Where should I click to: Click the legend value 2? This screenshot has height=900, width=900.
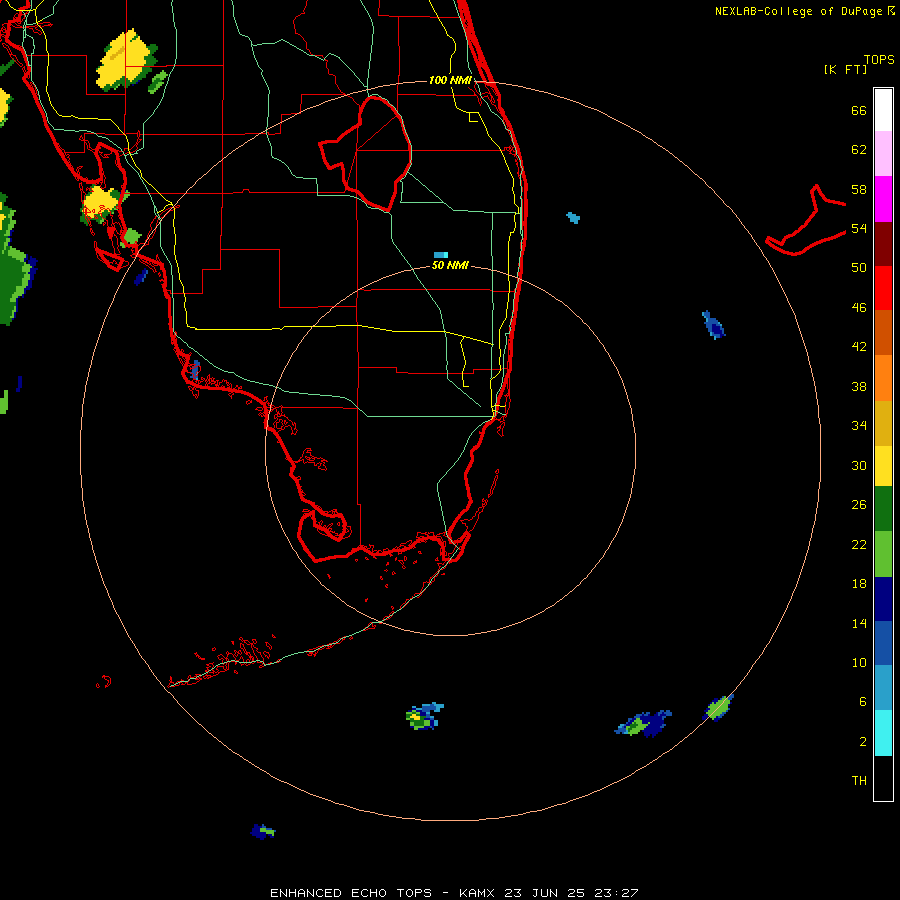coord(862,741)
